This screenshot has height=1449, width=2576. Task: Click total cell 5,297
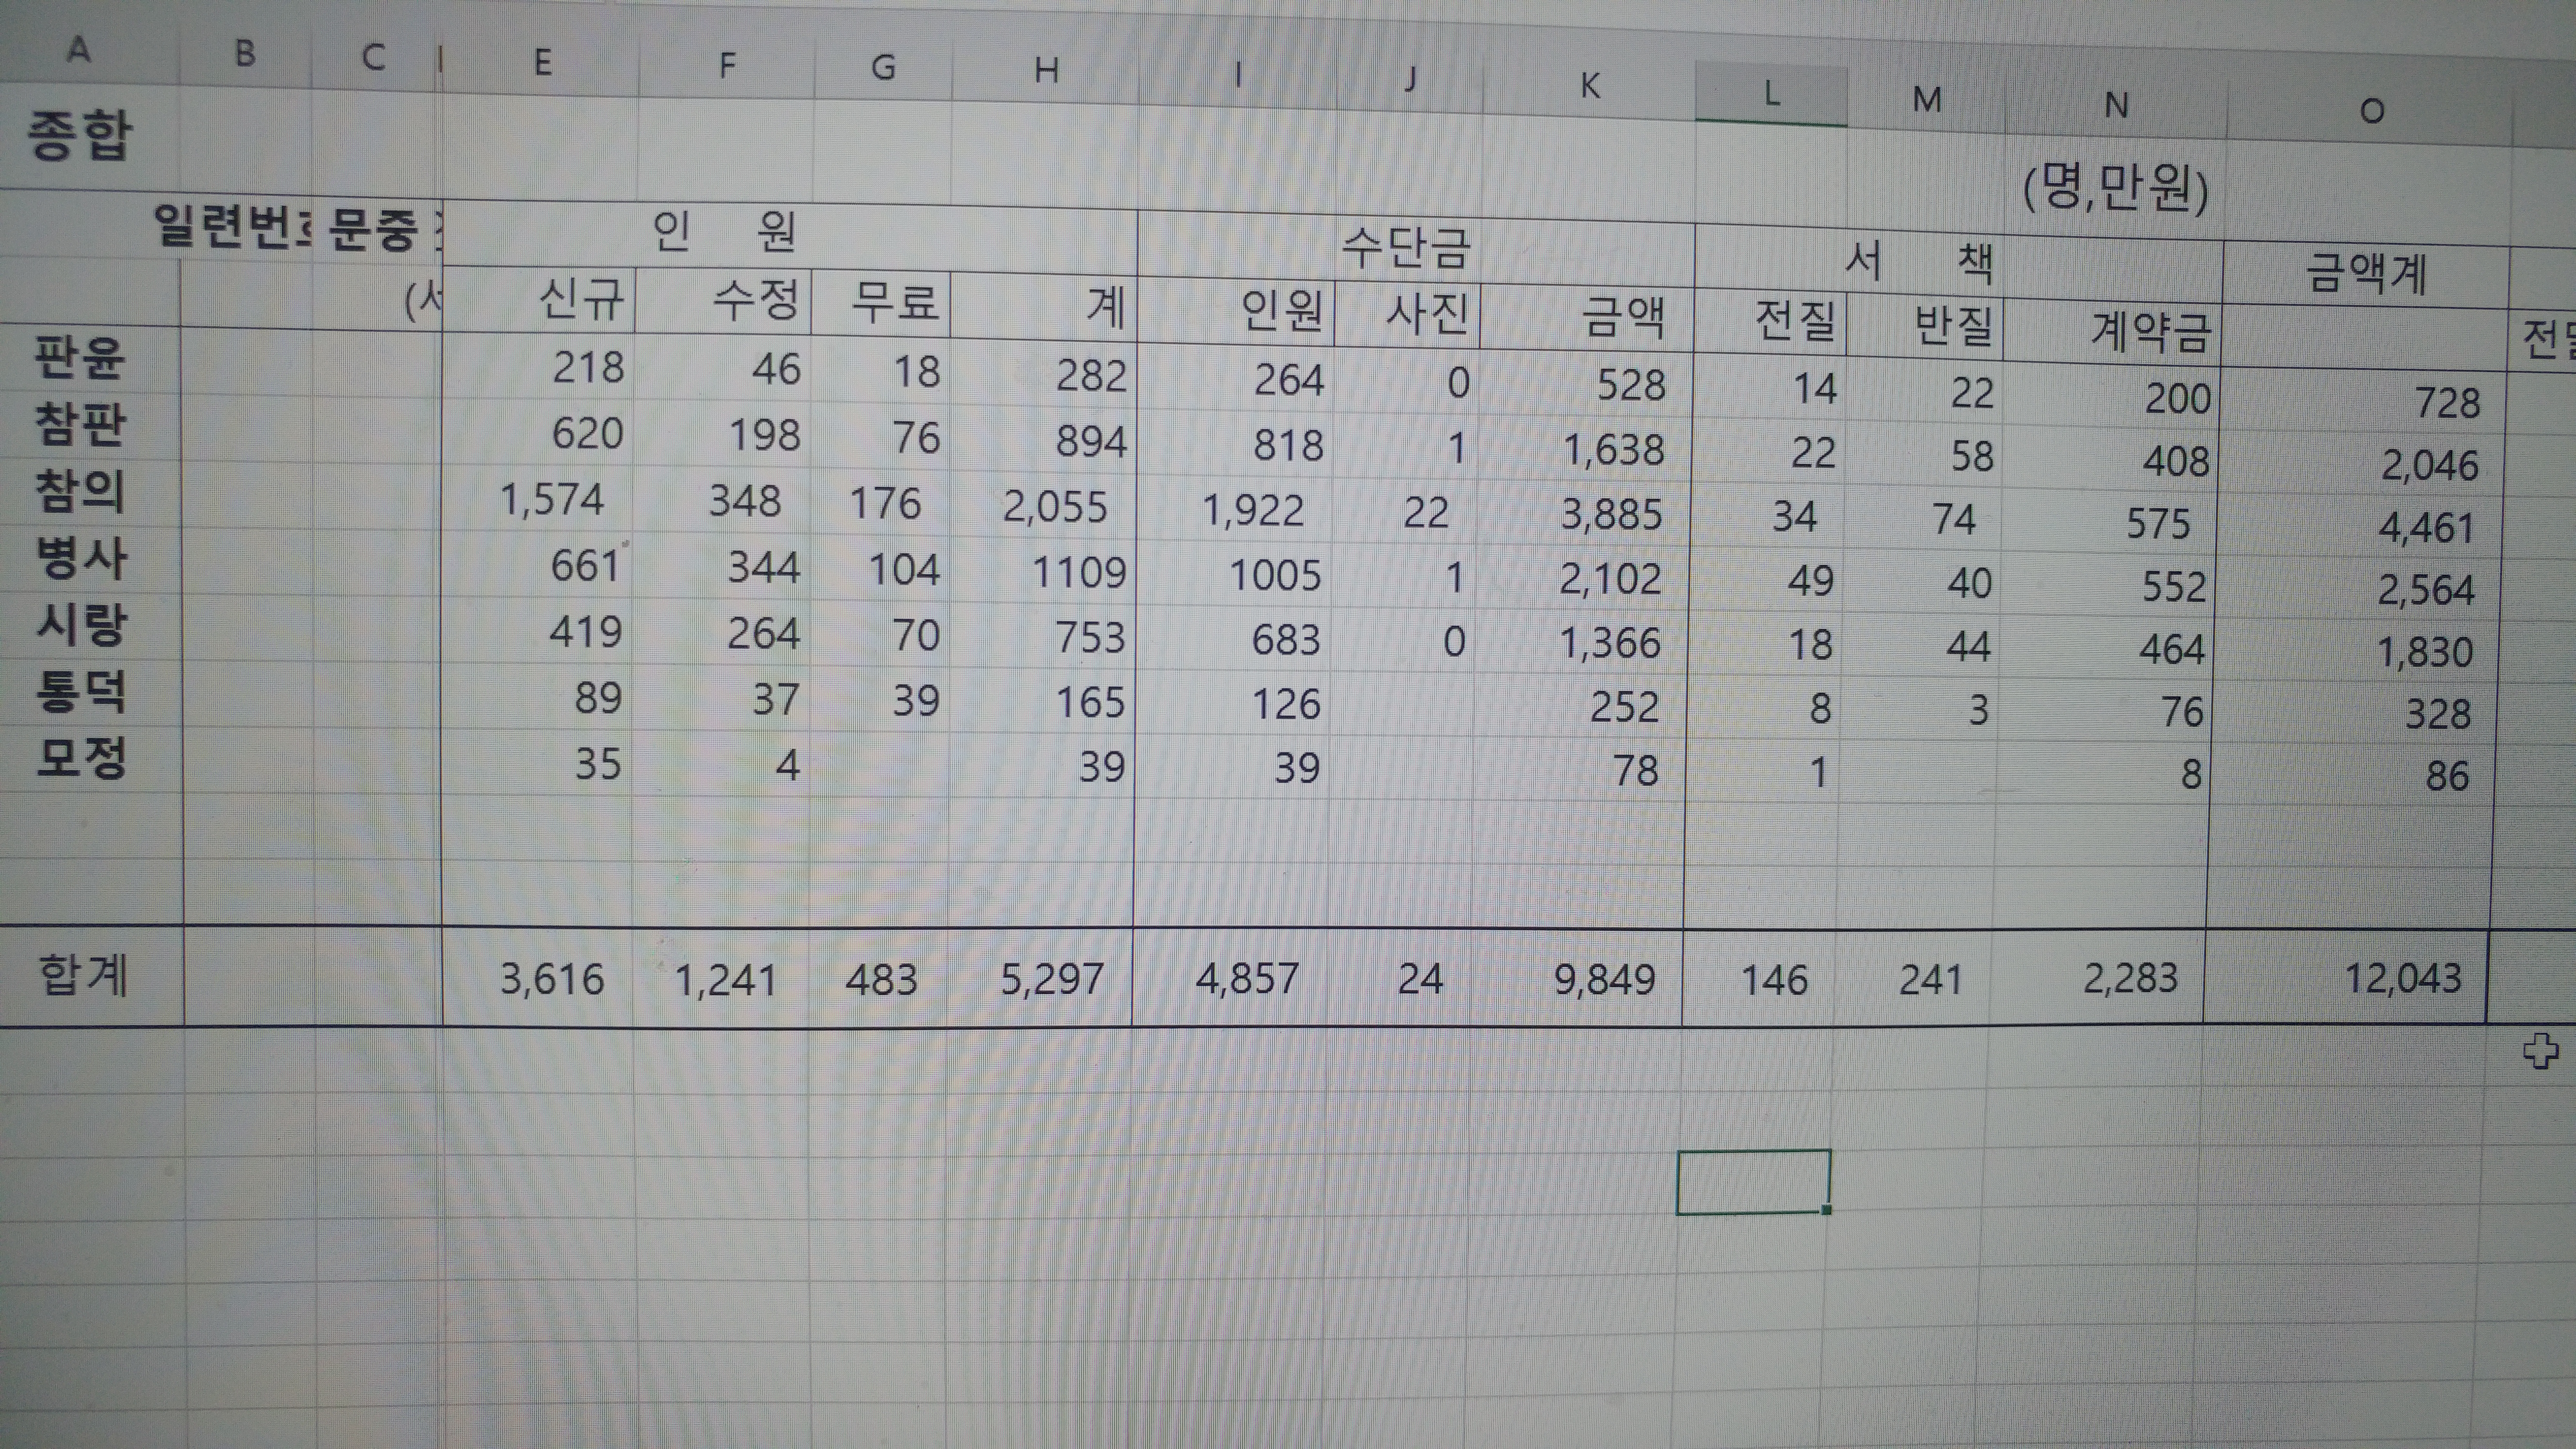(x=1052, y=979)
